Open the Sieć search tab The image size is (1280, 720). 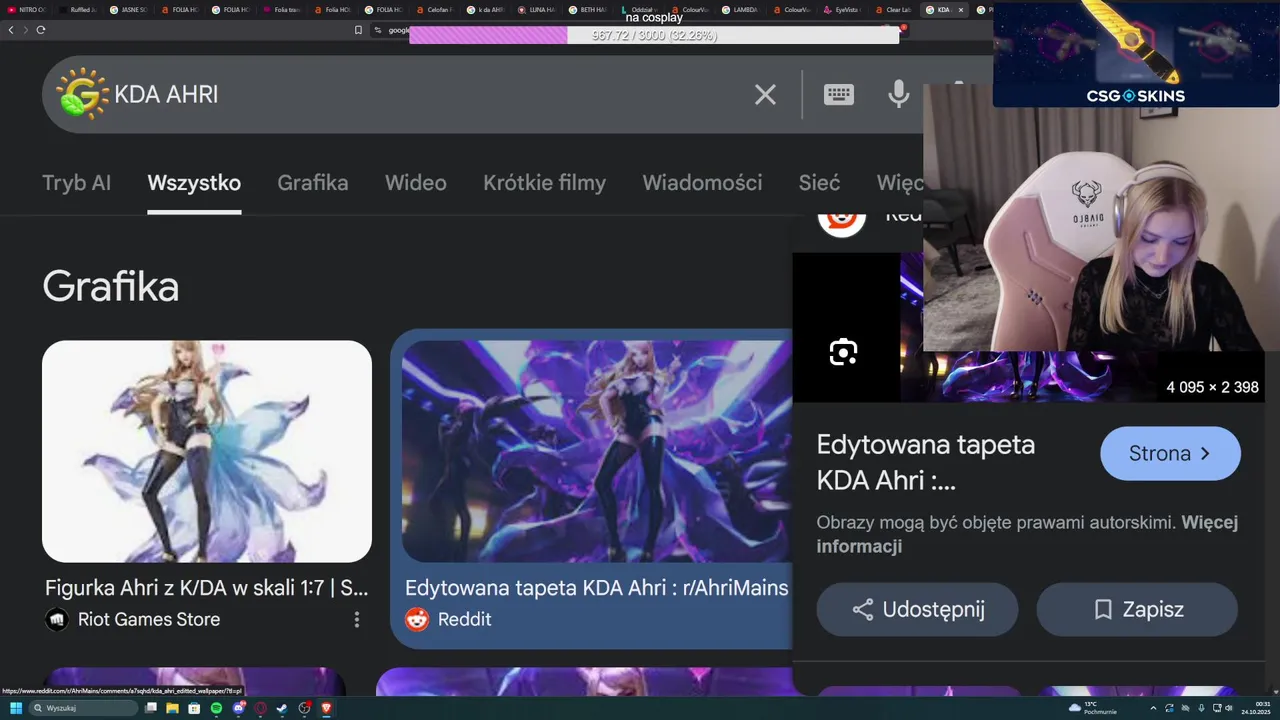coord(819,183)
